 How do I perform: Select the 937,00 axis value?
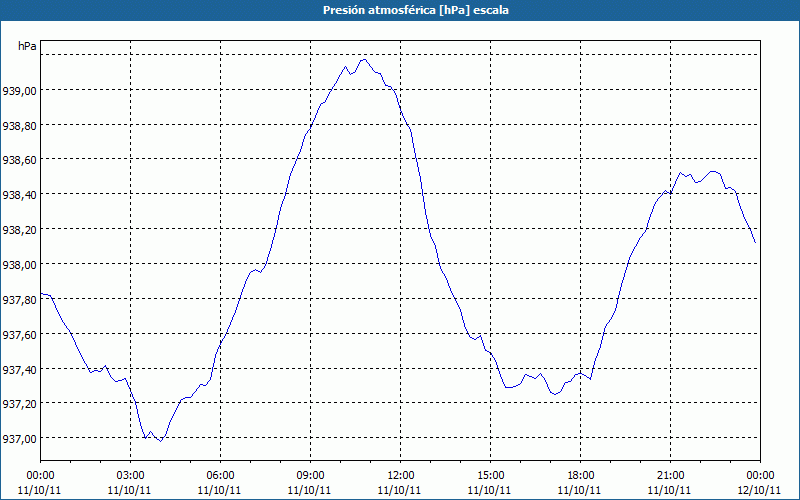coord(20,439)
